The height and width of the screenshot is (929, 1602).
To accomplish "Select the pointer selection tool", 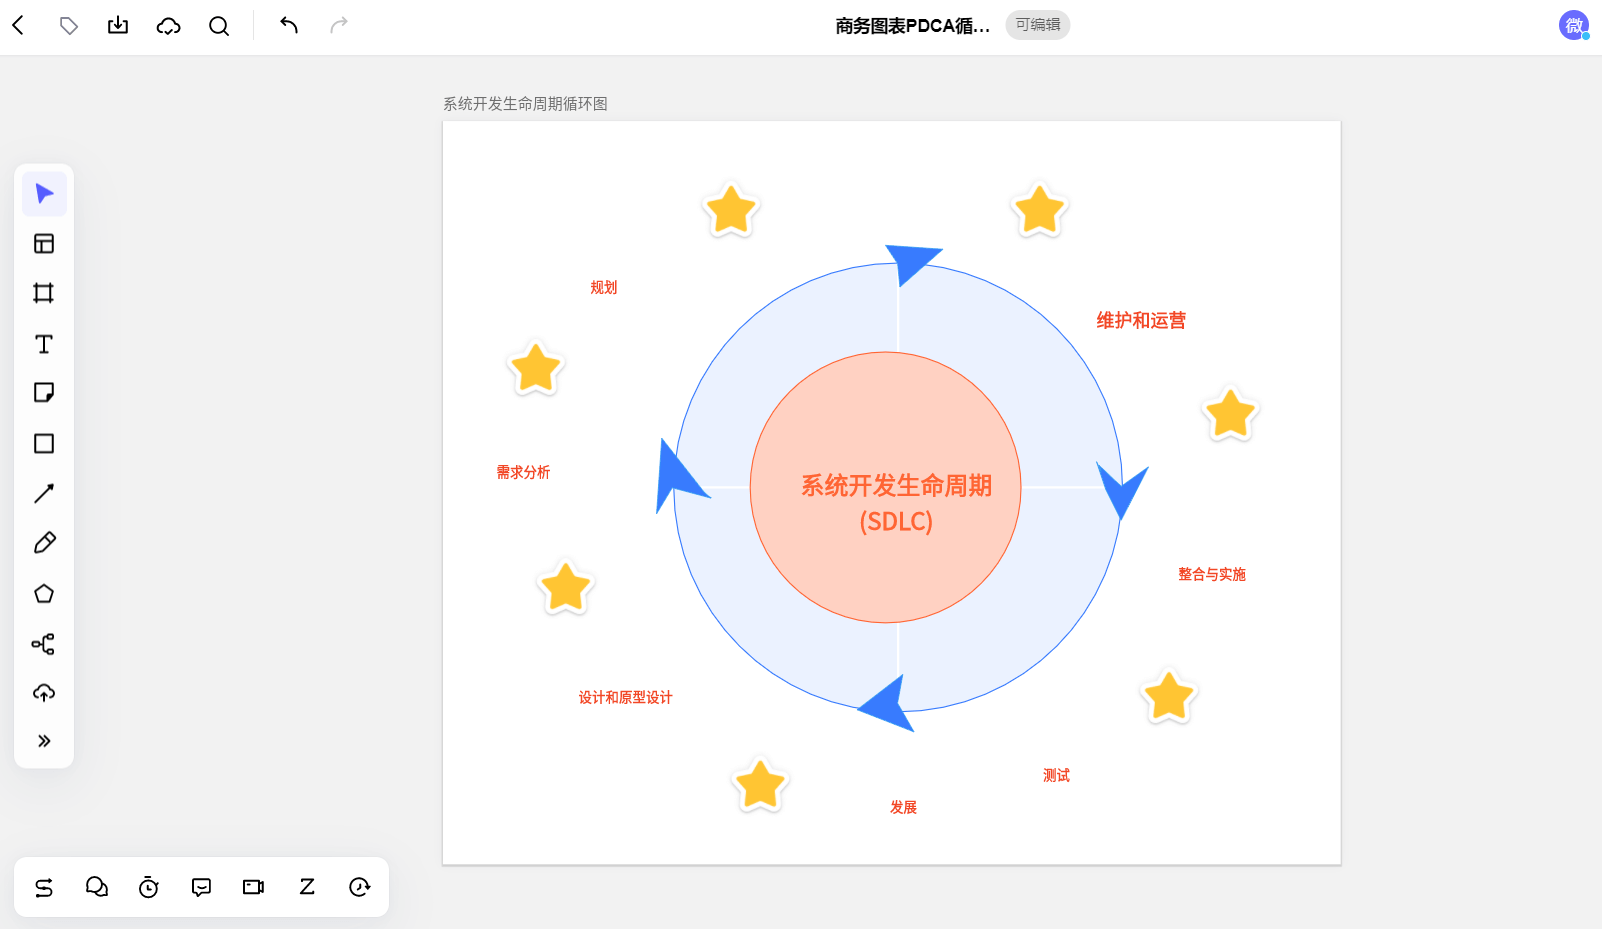I will click(45, 194).
